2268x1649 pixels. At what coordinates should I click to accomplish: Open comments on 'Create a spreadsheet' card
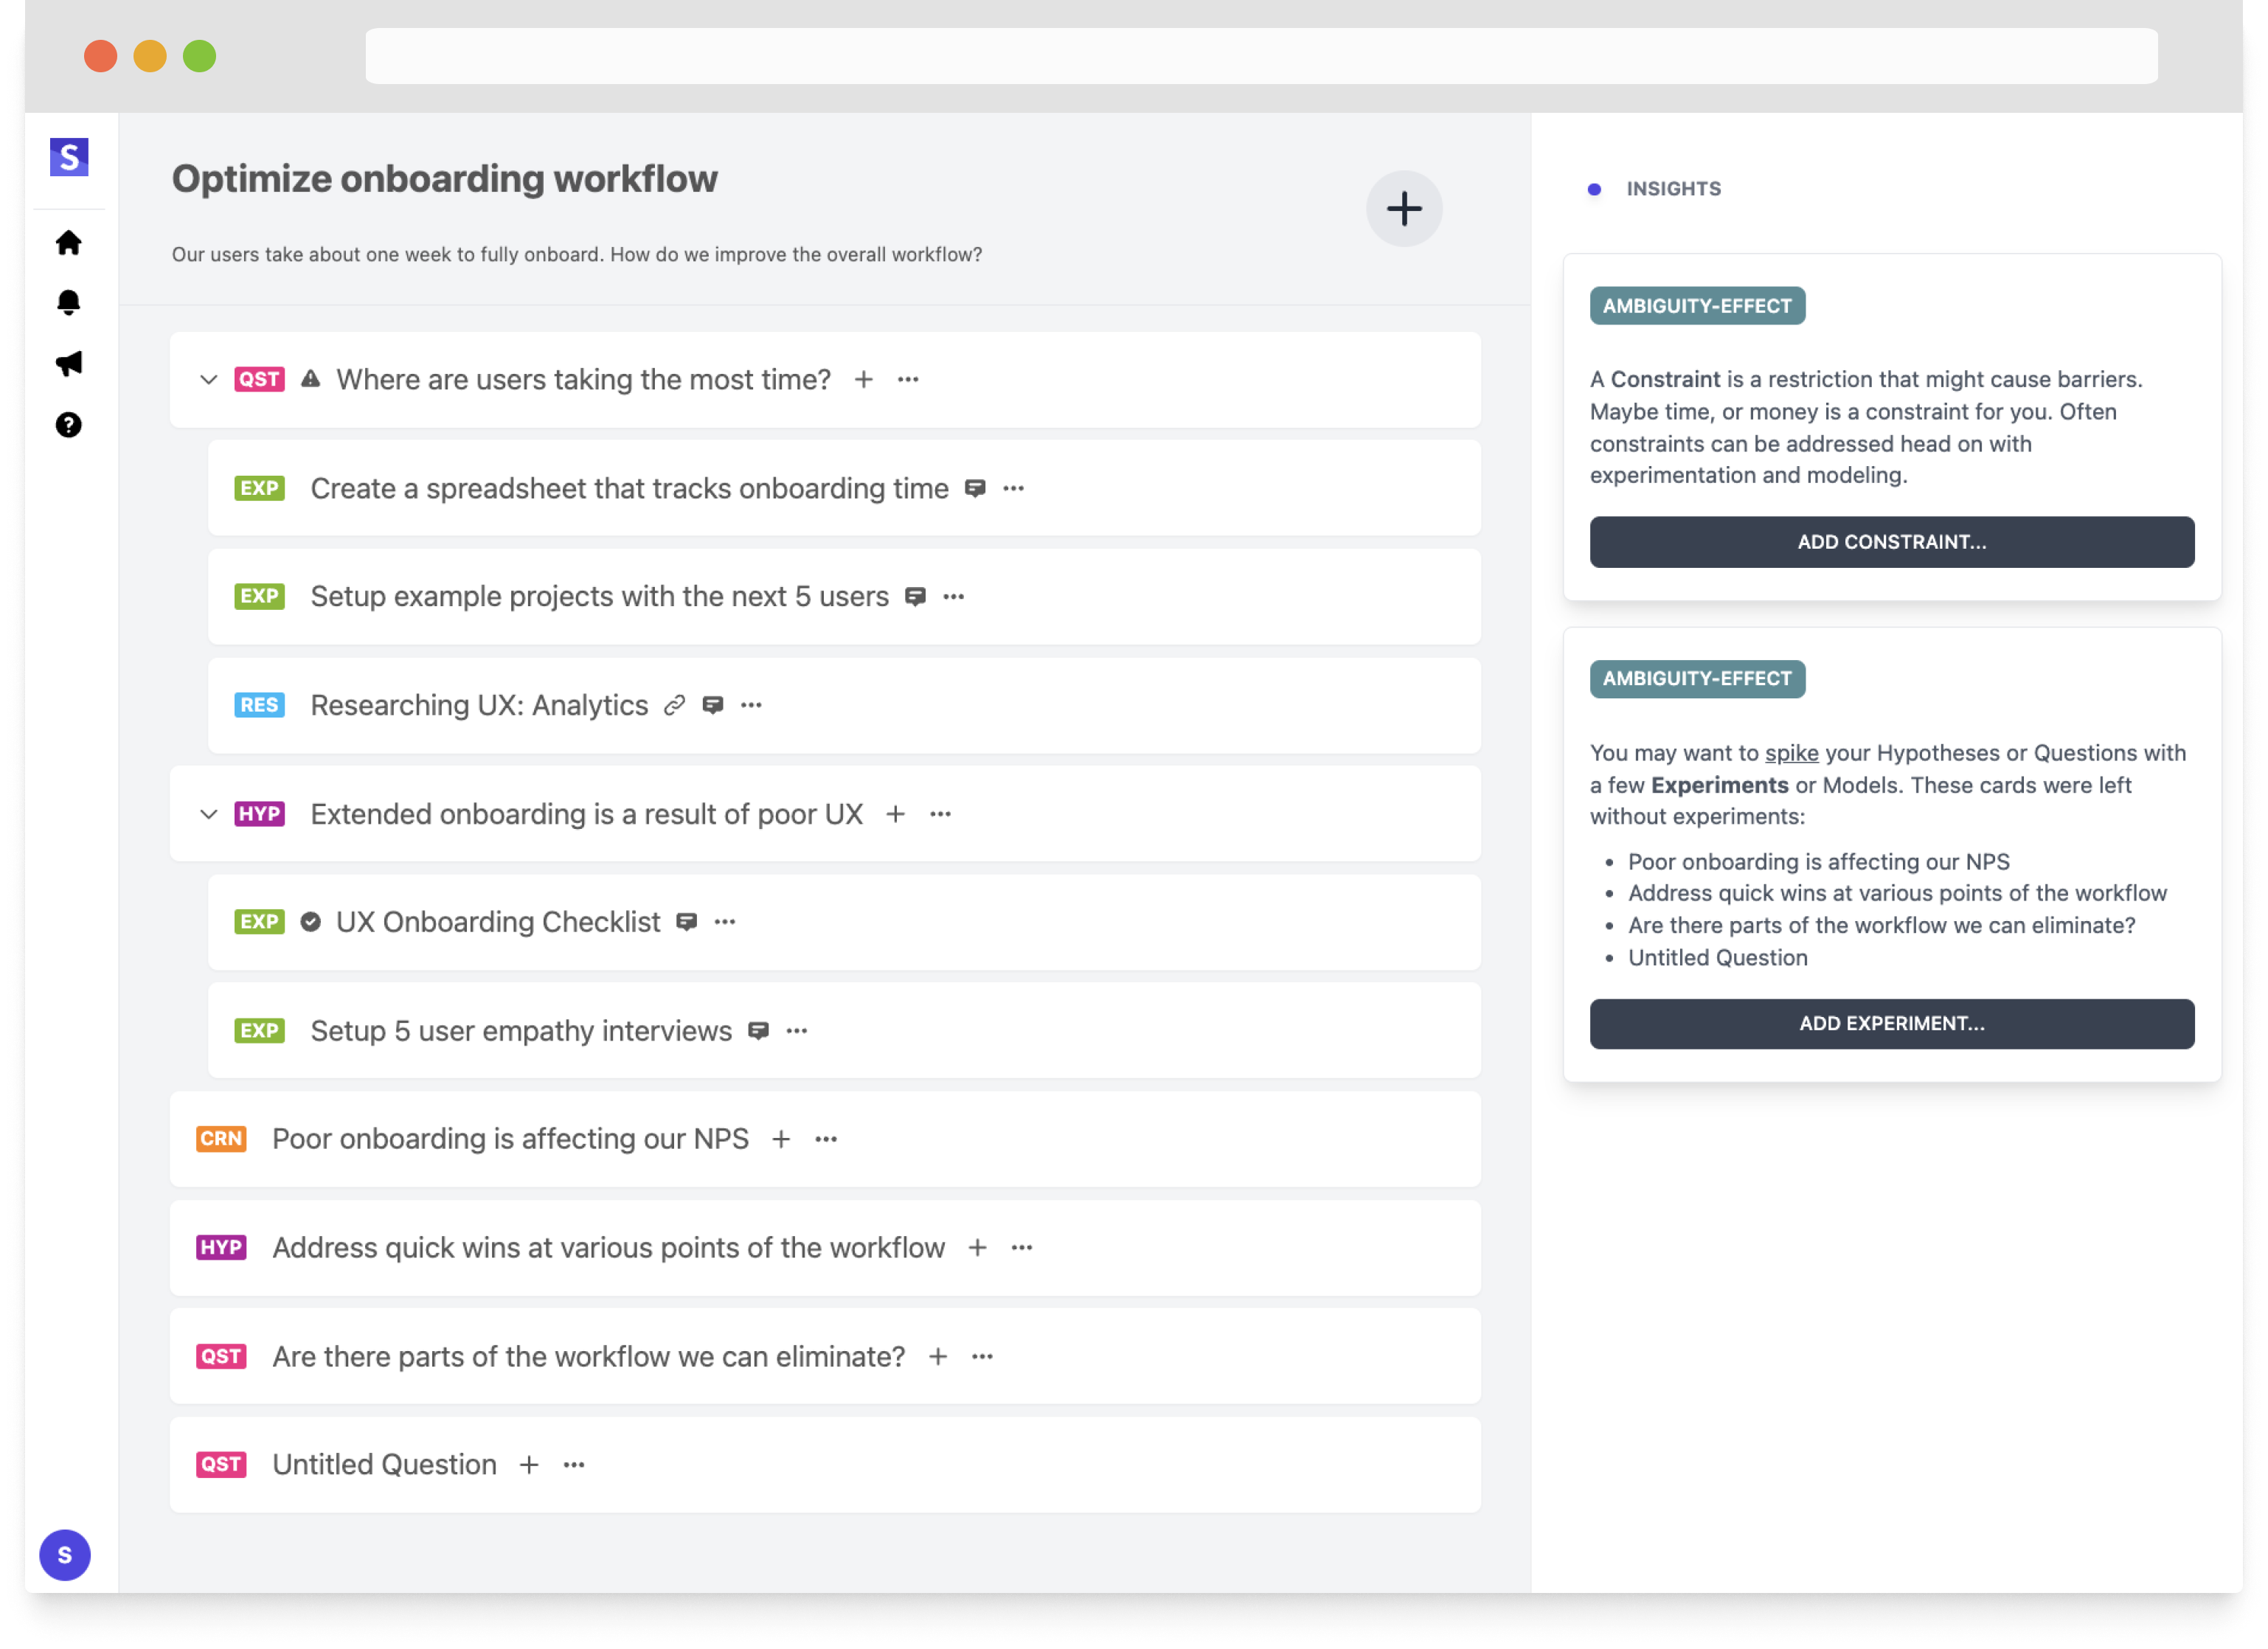975,488
